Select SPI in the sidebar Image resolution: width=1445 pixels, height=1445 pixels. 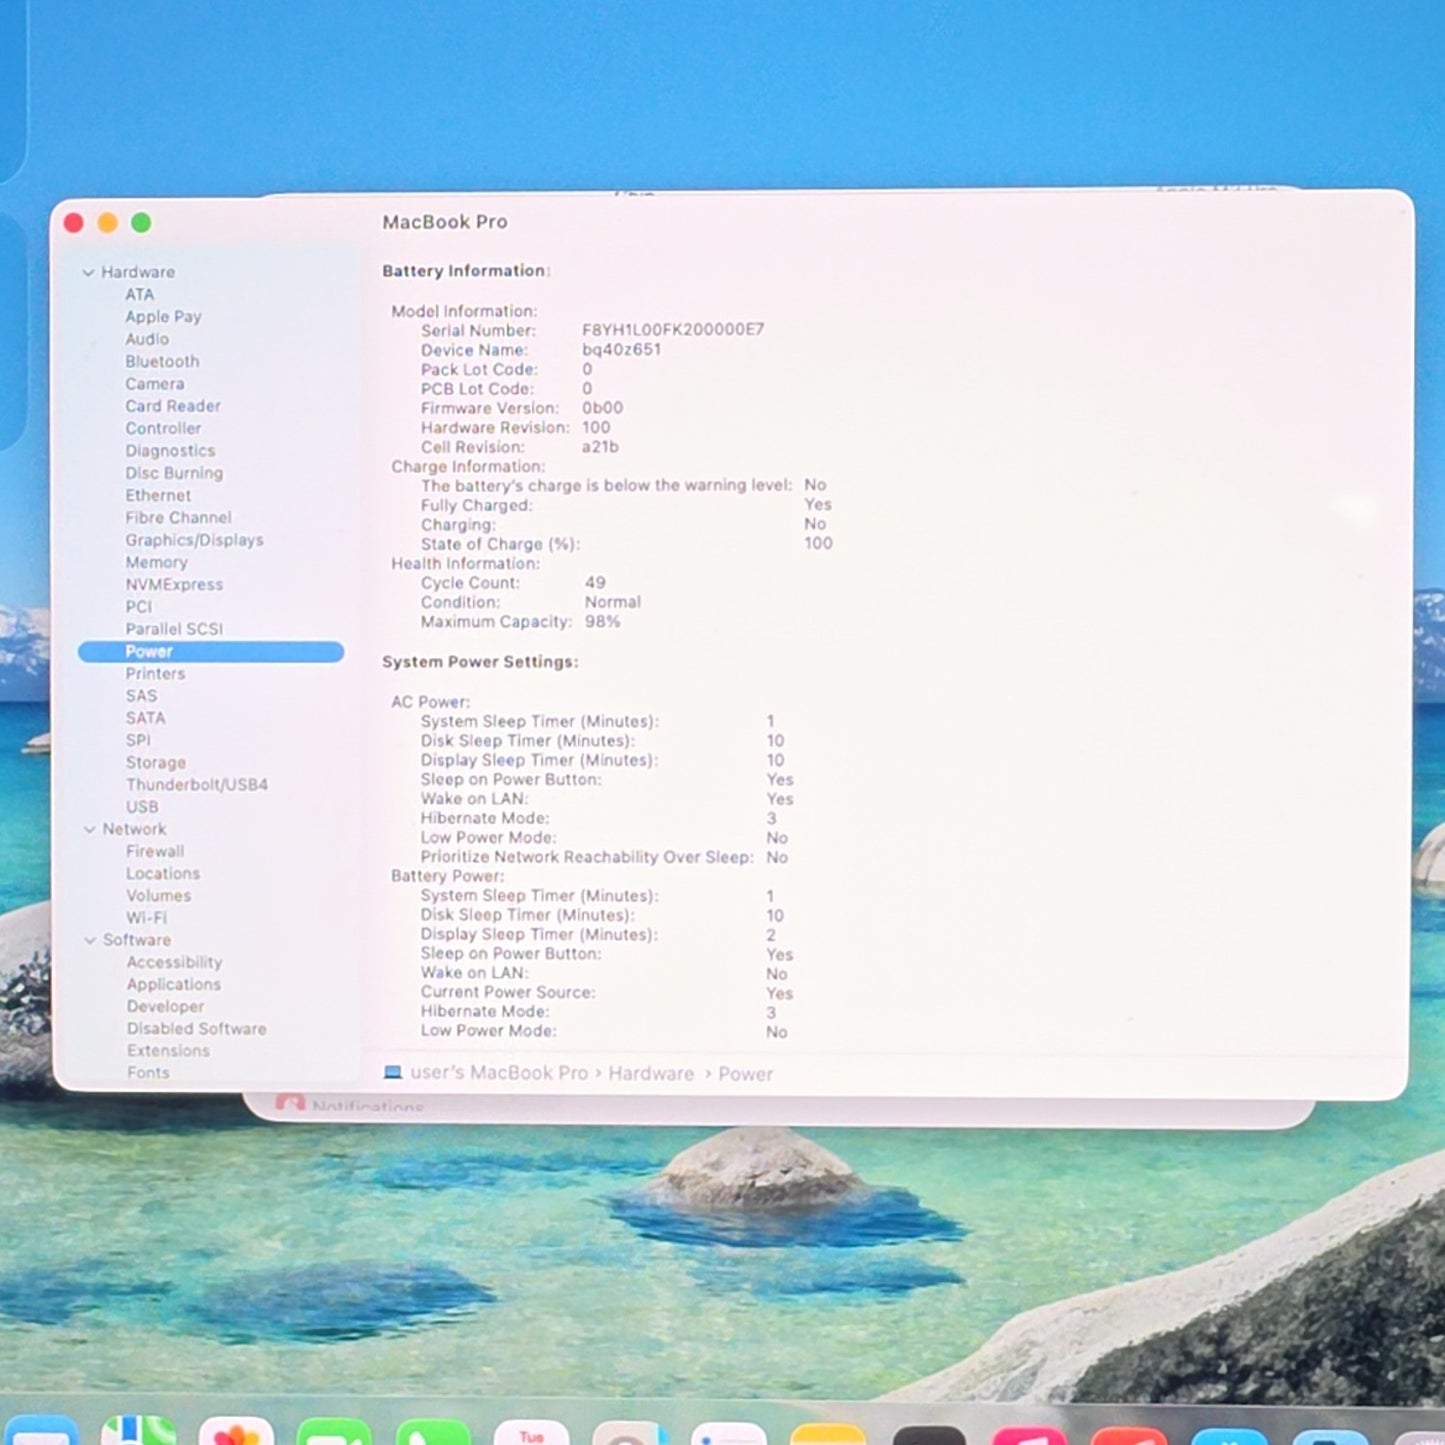click(x=138, y=740)
